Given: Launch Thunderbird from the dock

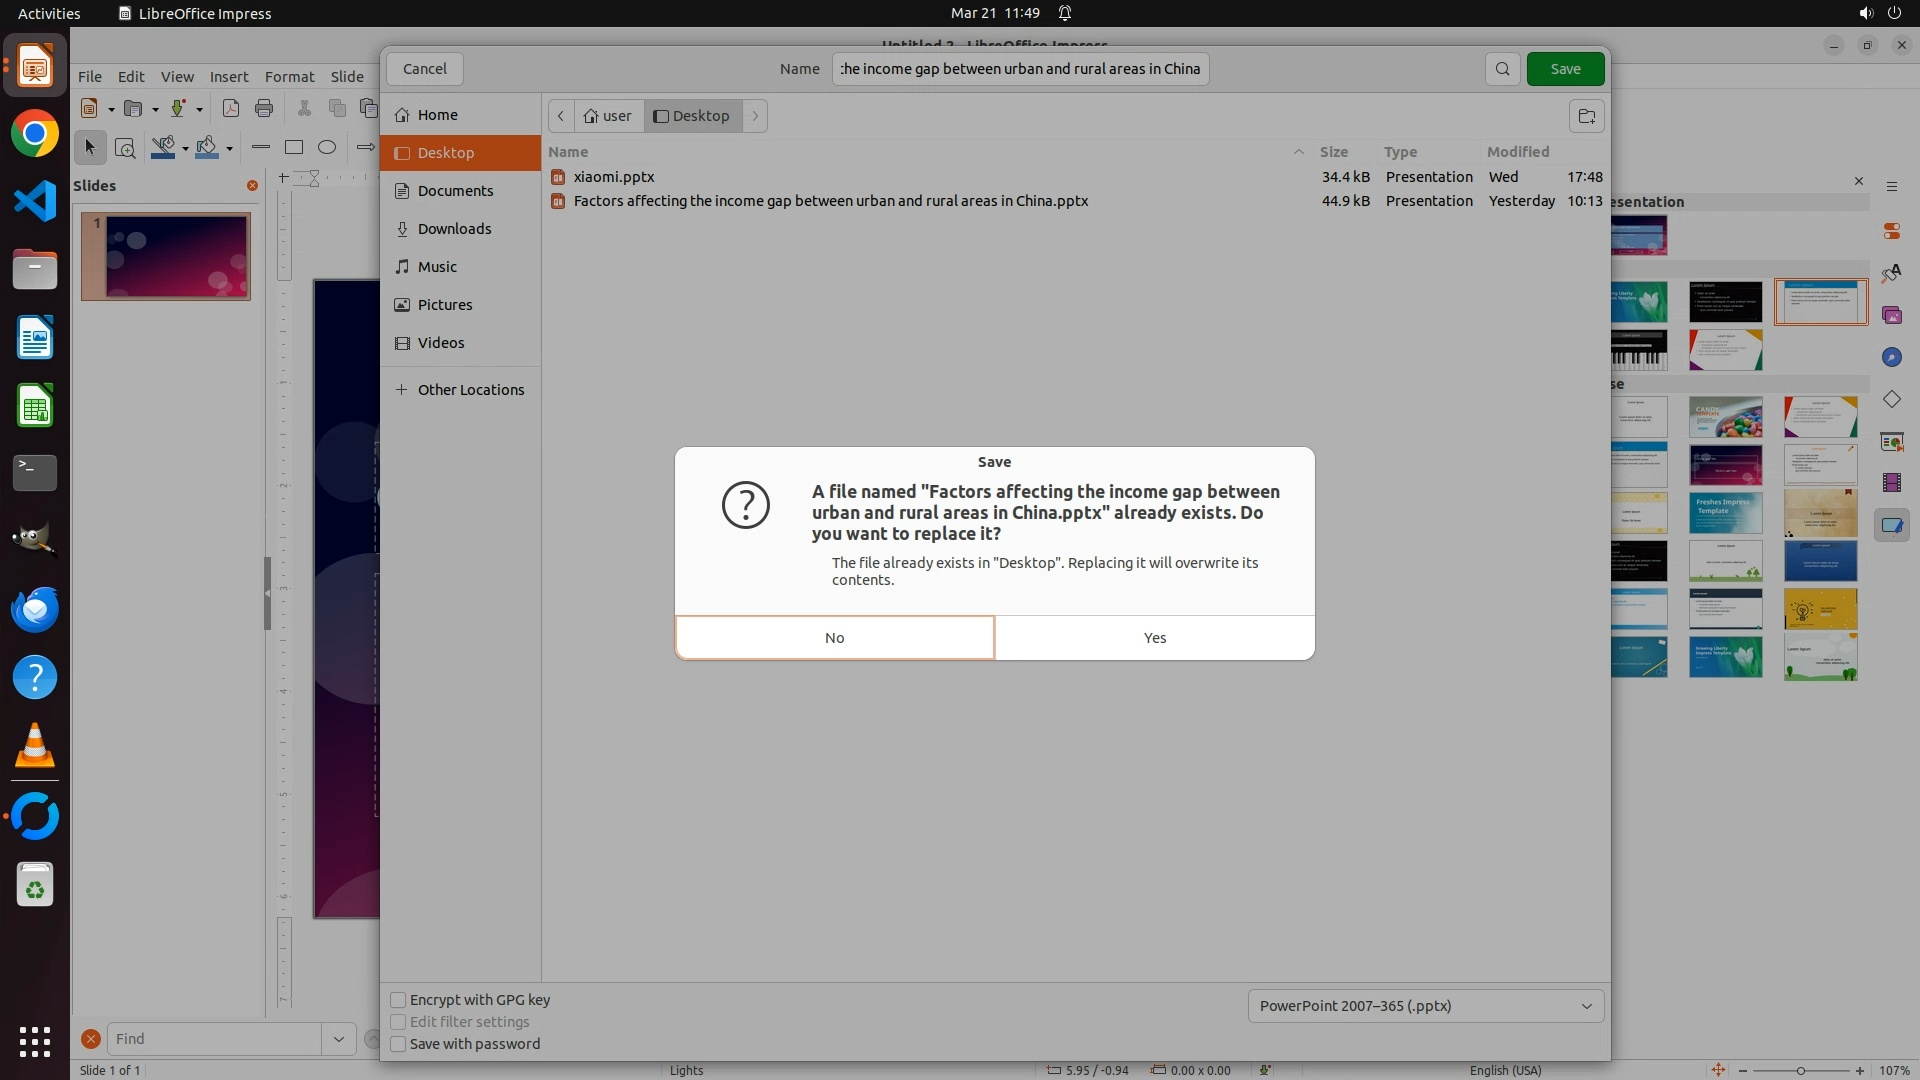Looking at the screenshot, I should pos(35,610).
